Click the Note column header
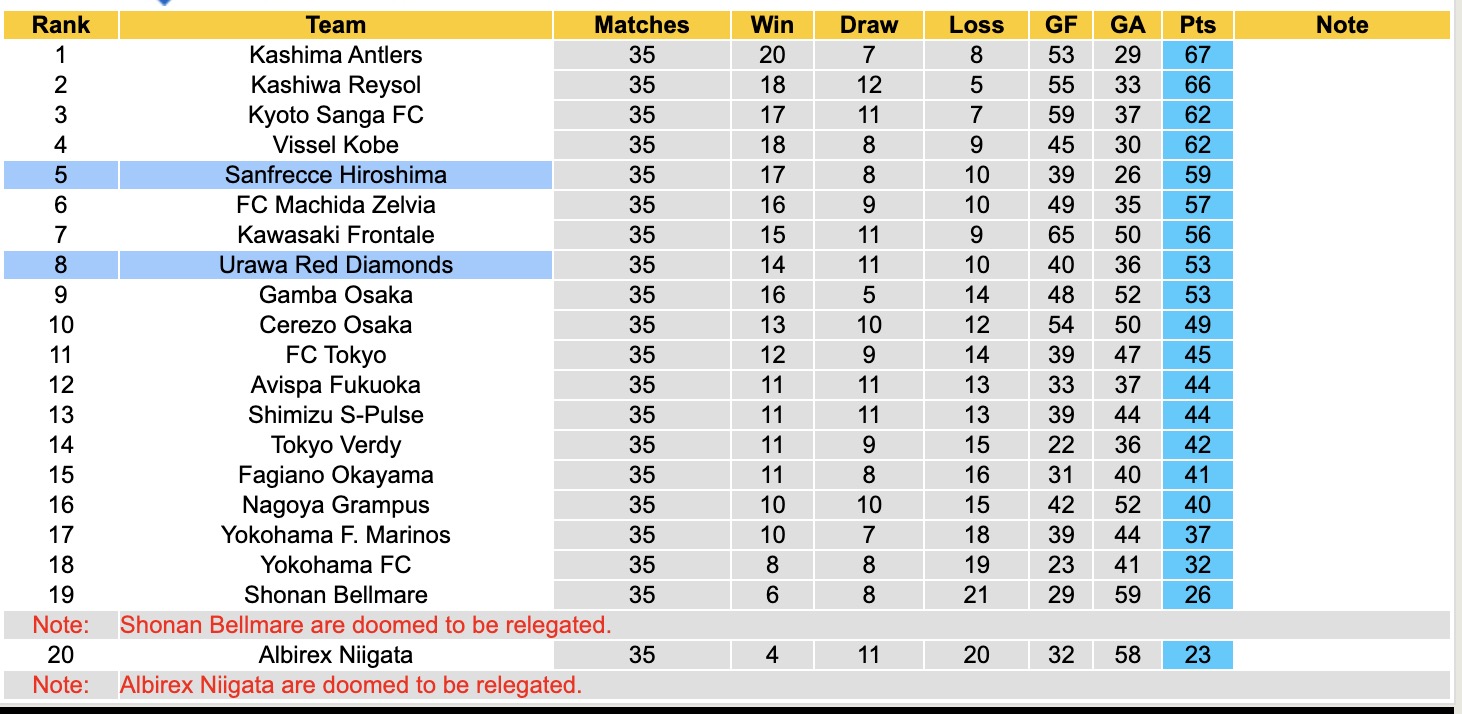Screen dimensions: 1462x714 coord(1342,25)
